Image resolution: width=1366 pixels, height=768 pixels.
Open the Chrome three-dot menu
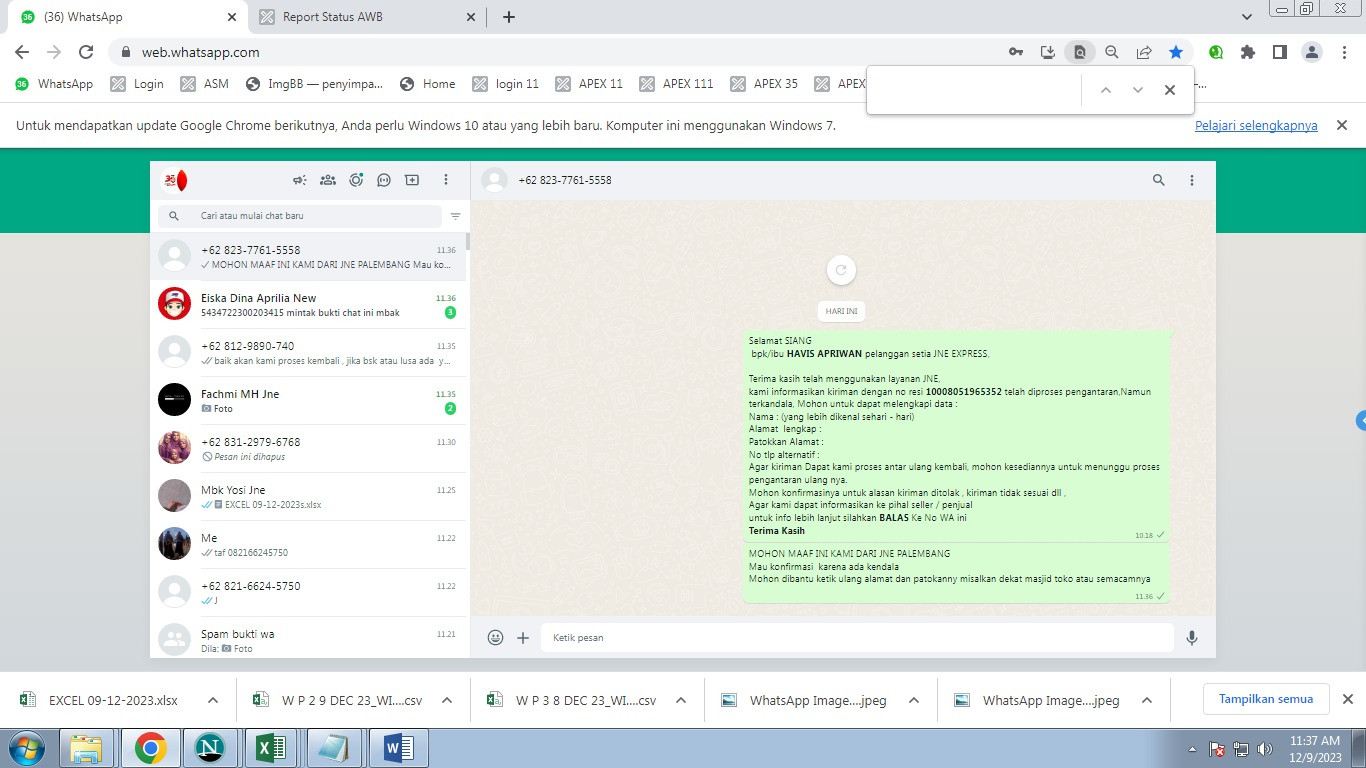1345,52
